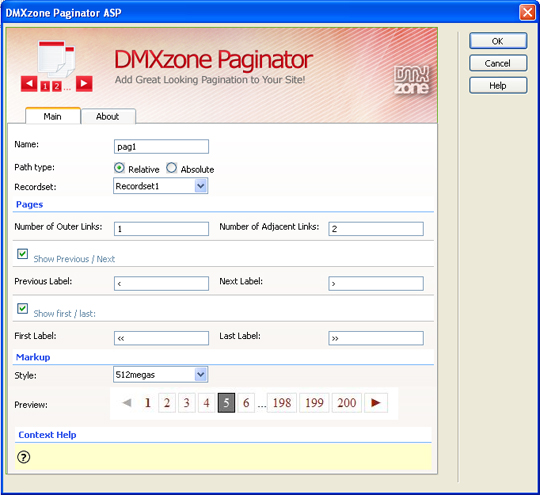The width and height of the screenshot is (540, 495).
Task: Click the previous arrow in pagination preview
Action: coord(127,402)
